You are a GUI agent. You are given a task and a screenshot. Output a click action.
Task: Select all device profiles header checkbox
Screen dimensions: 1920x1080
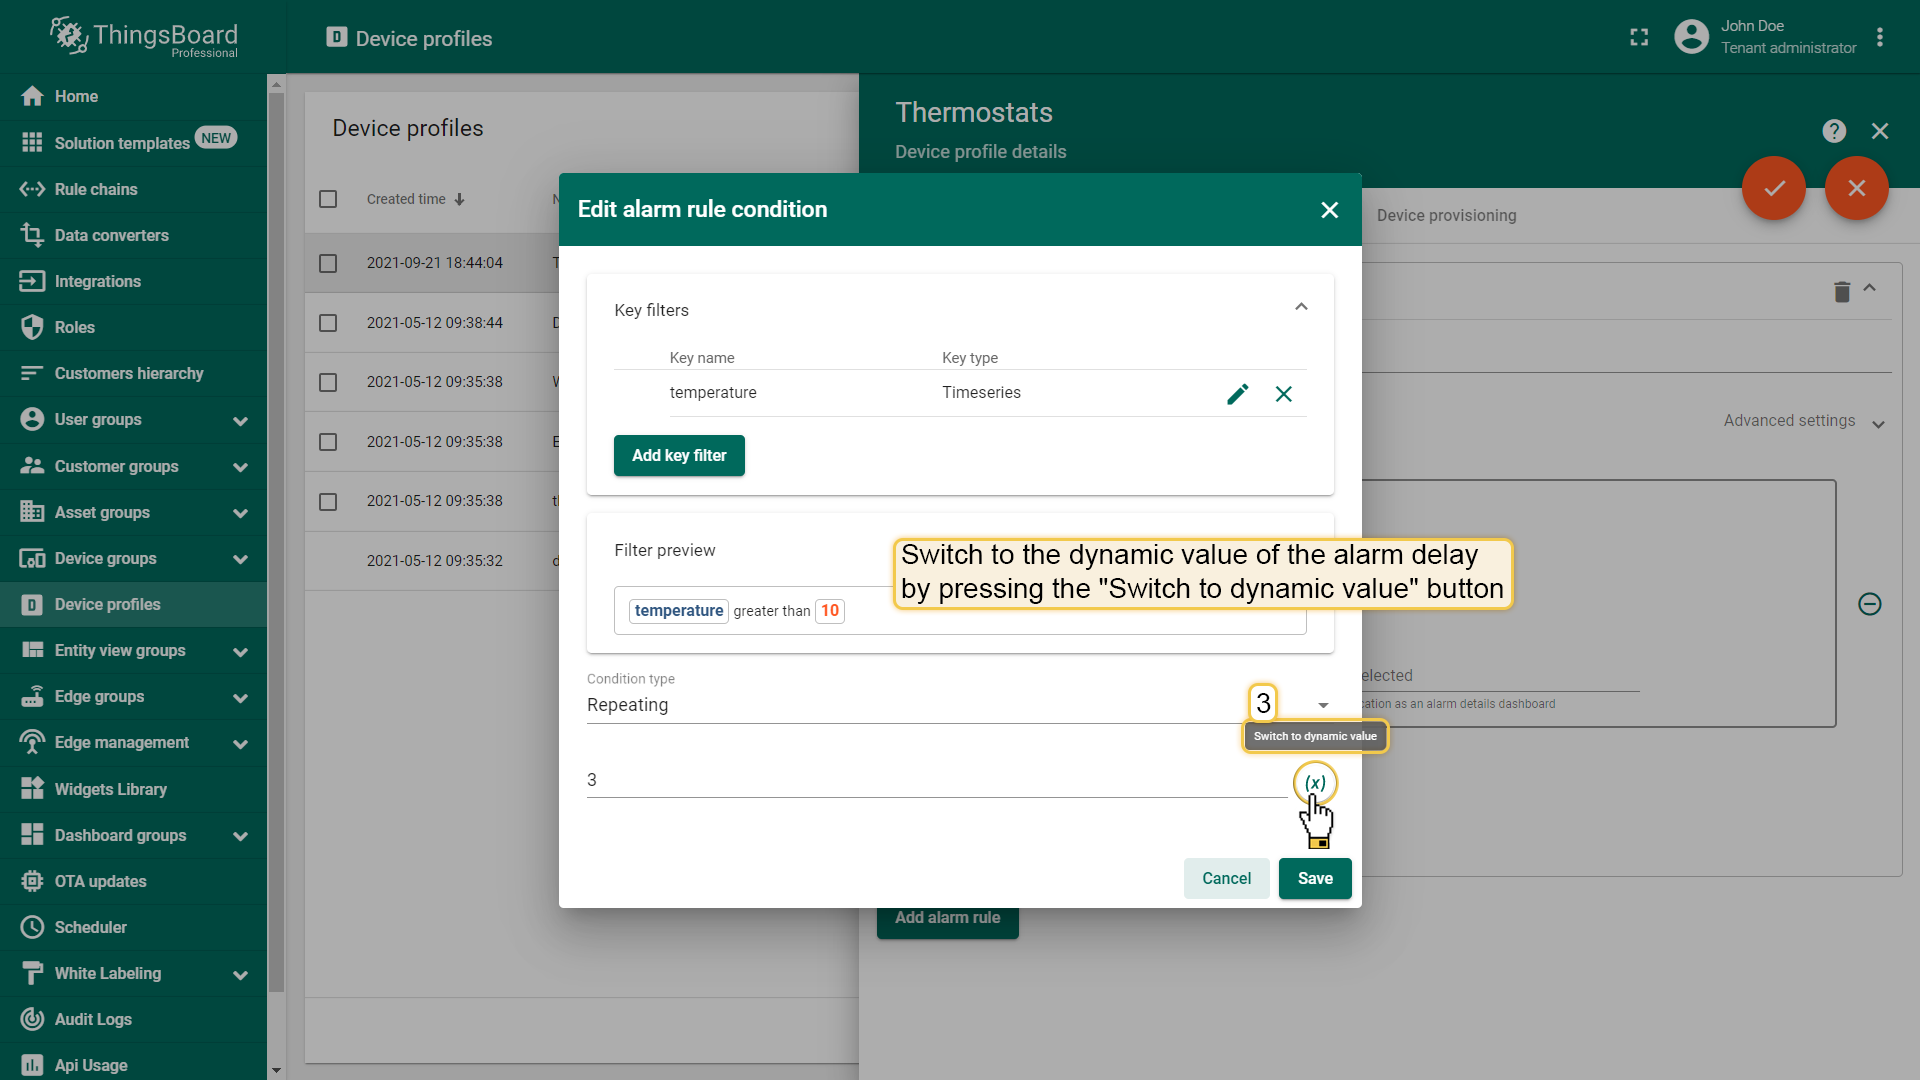click(x=328, y=199)
